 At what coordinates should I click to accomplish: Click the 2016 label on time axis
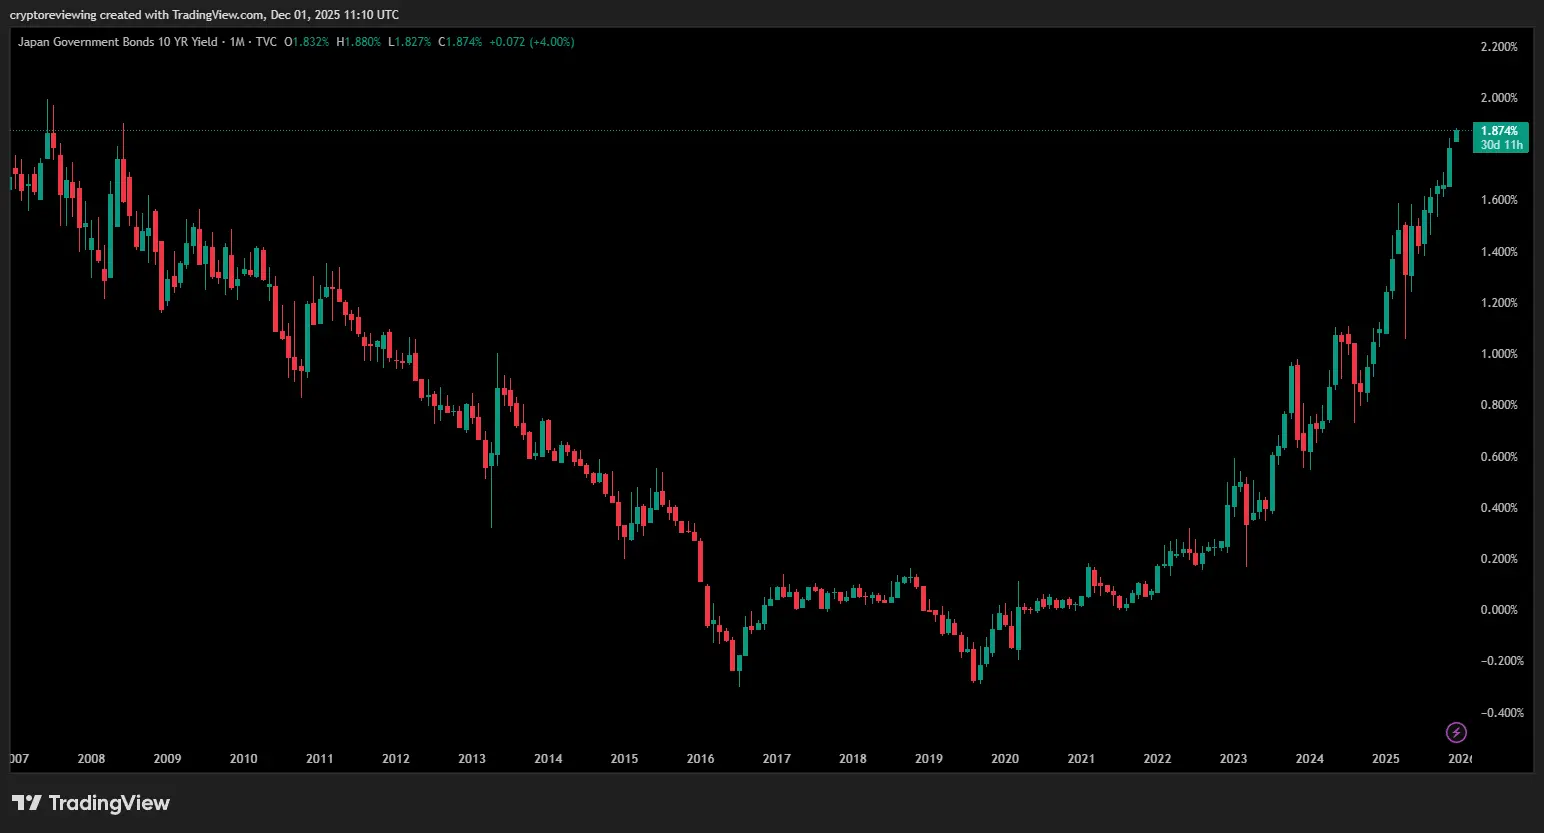[700, 759]
